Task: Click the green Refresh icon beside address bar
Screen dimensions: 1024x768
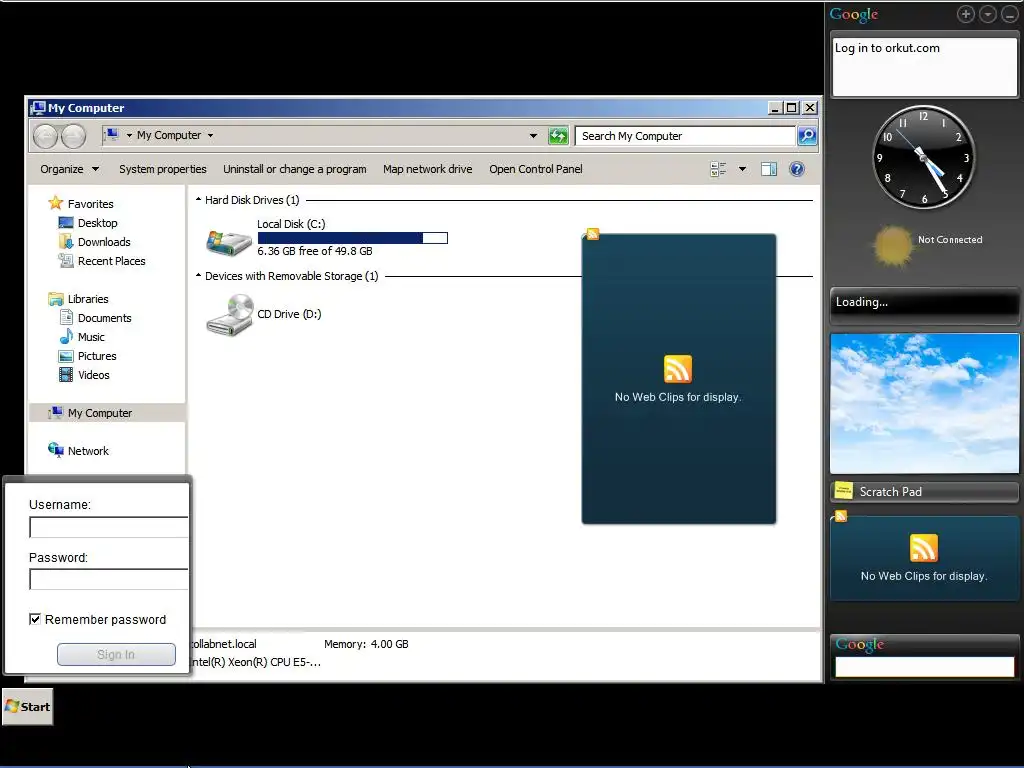Action: click(x=558, y=136)
